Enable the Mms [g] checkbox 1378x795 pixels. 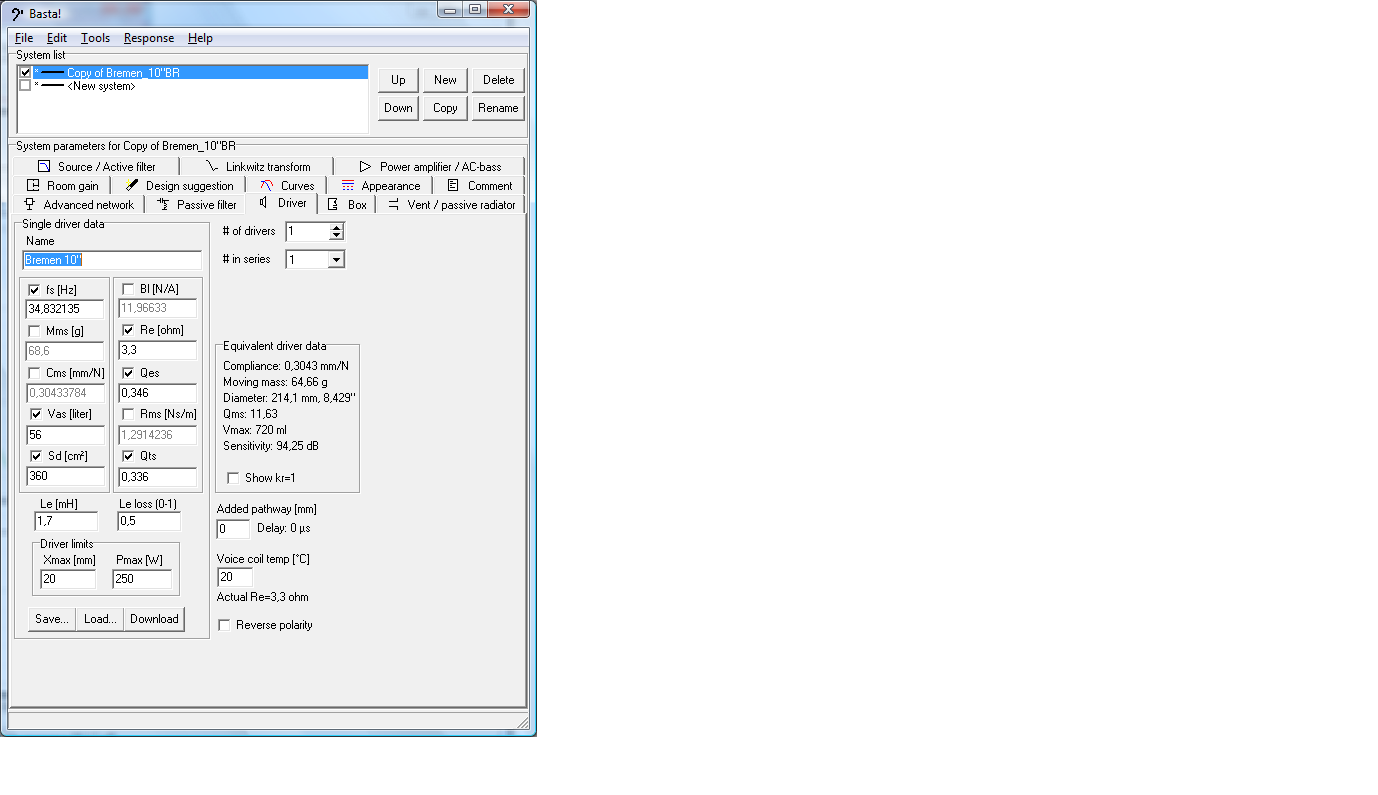[35, 331]
